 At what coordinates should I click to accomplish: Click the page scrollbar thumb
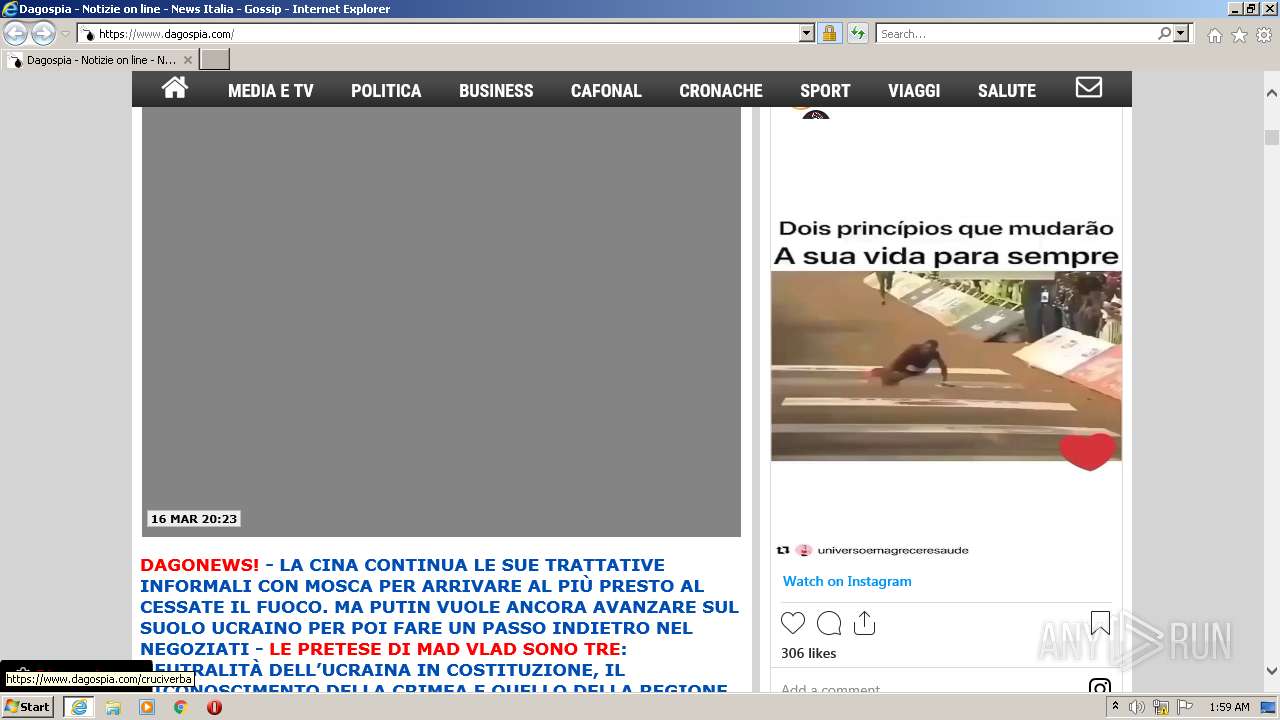point(1272,137)
